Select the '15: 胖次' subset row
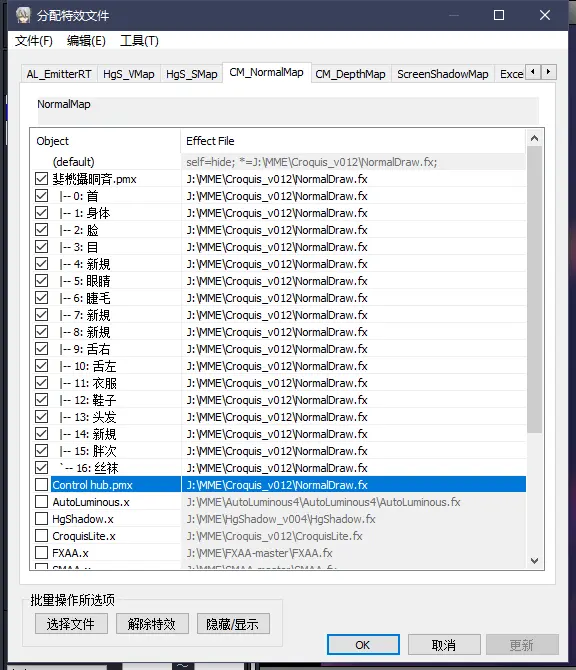 278,451
